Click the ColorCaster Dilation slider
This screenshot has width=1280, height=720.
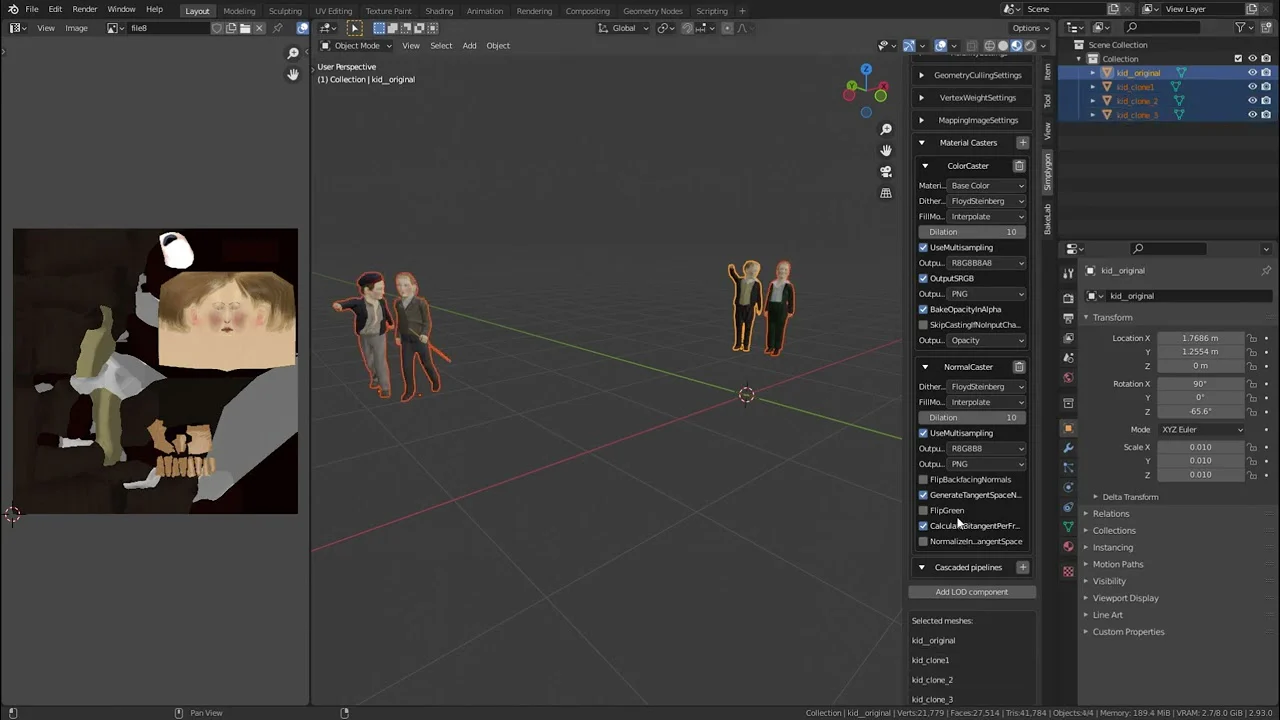(x=972, y=232)
